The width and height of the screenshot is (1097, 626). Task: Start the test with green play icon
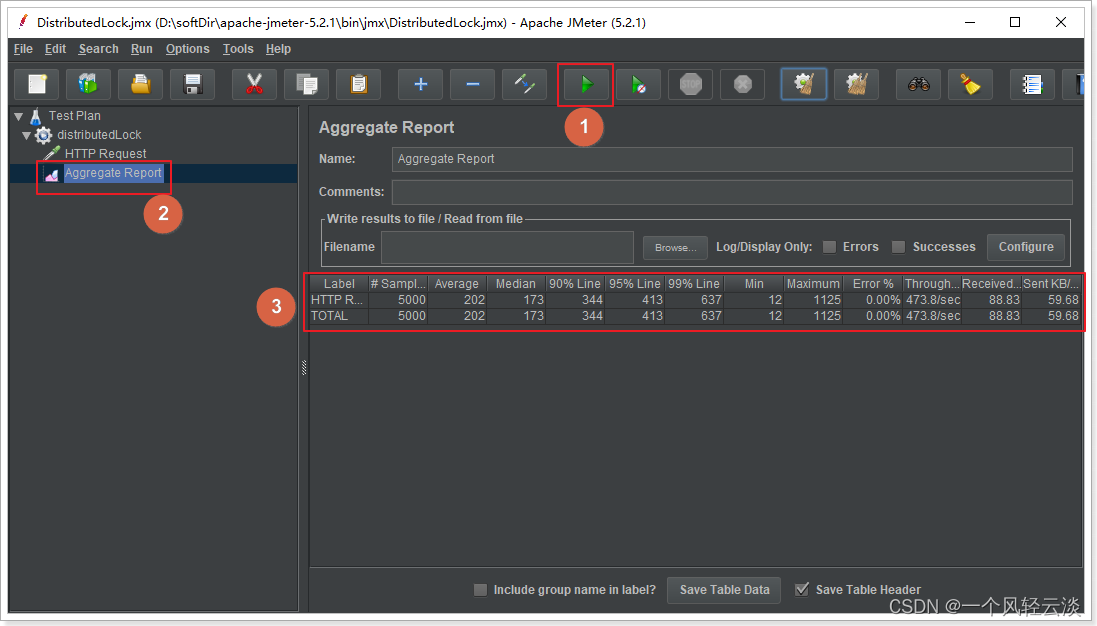(x=586, y=85)
